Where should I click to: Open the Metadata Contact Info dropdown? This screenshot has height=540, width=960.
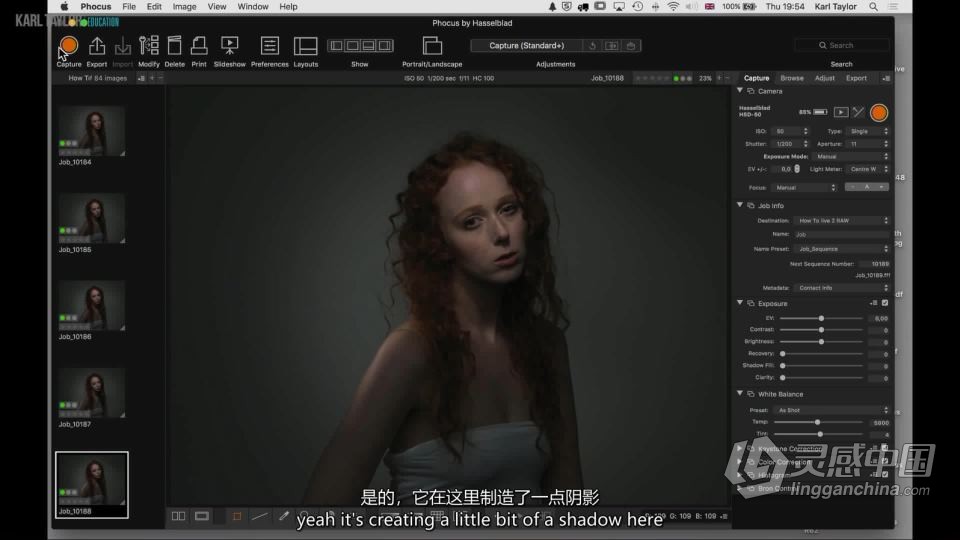click(x=842, y=288)
